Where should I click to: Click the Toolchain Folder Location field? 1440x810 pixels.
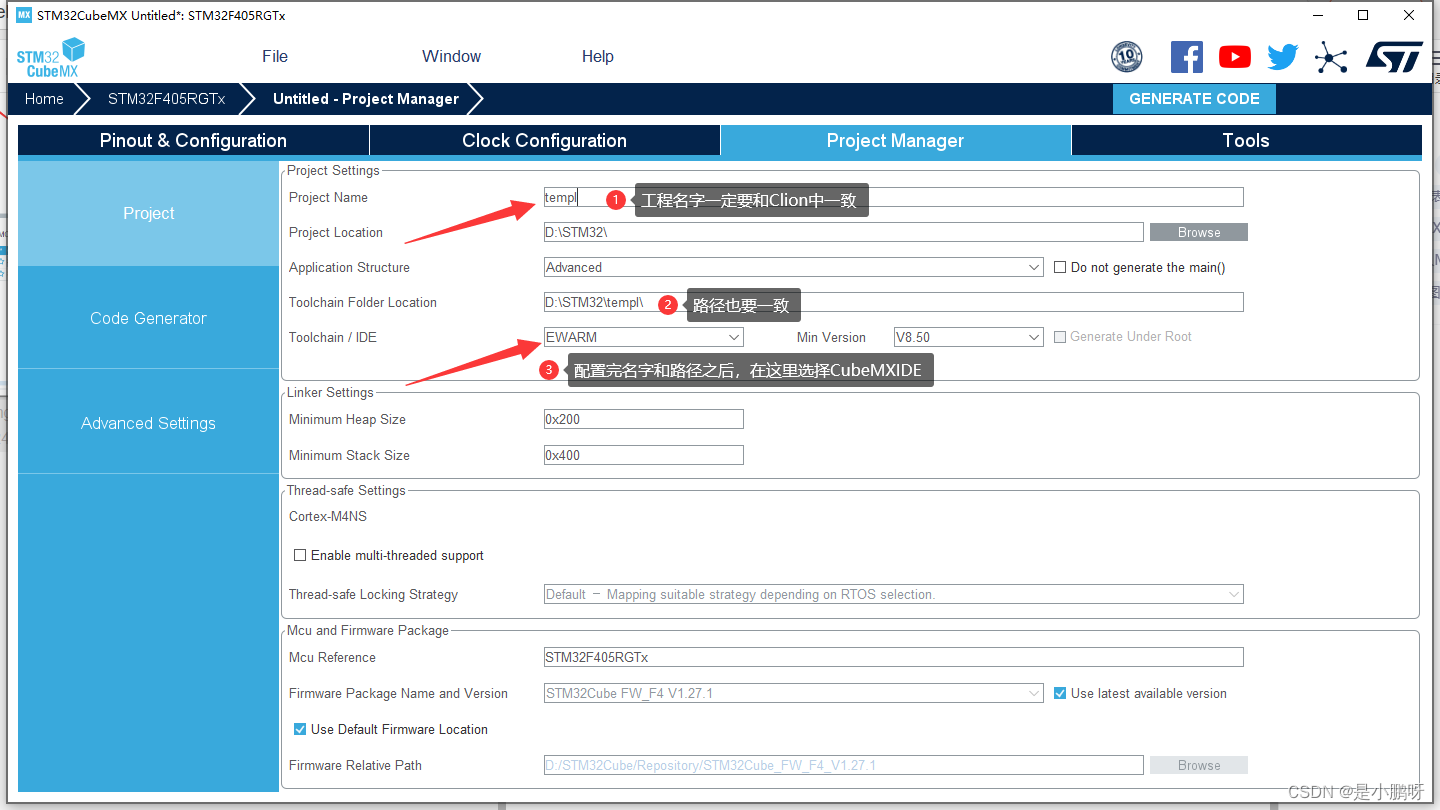coord(893,302)
